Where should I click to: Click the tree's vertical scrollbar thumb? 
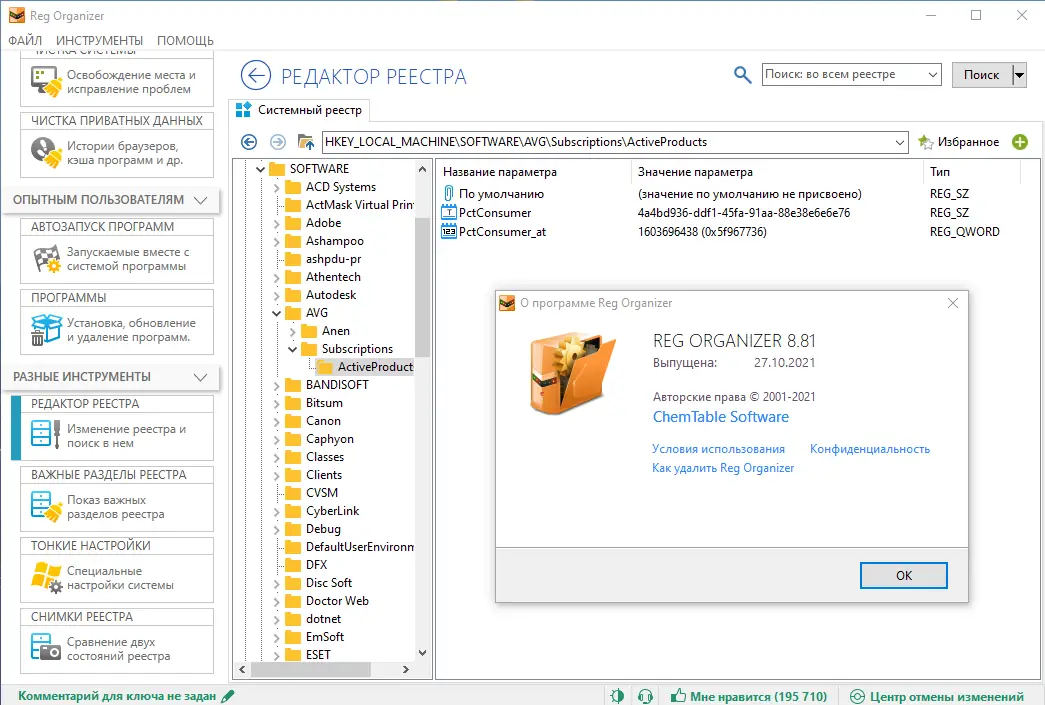(x=422, y=287)
